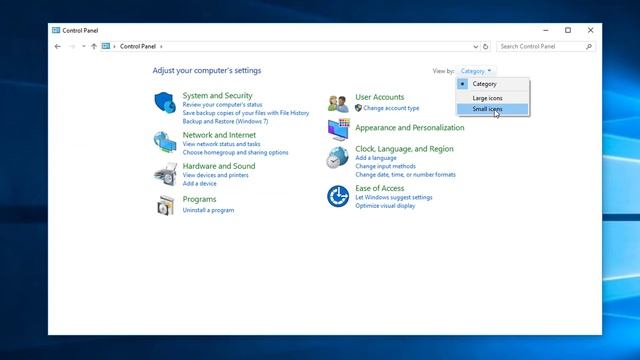Click Review your computer's status

[x=222, y=105]
